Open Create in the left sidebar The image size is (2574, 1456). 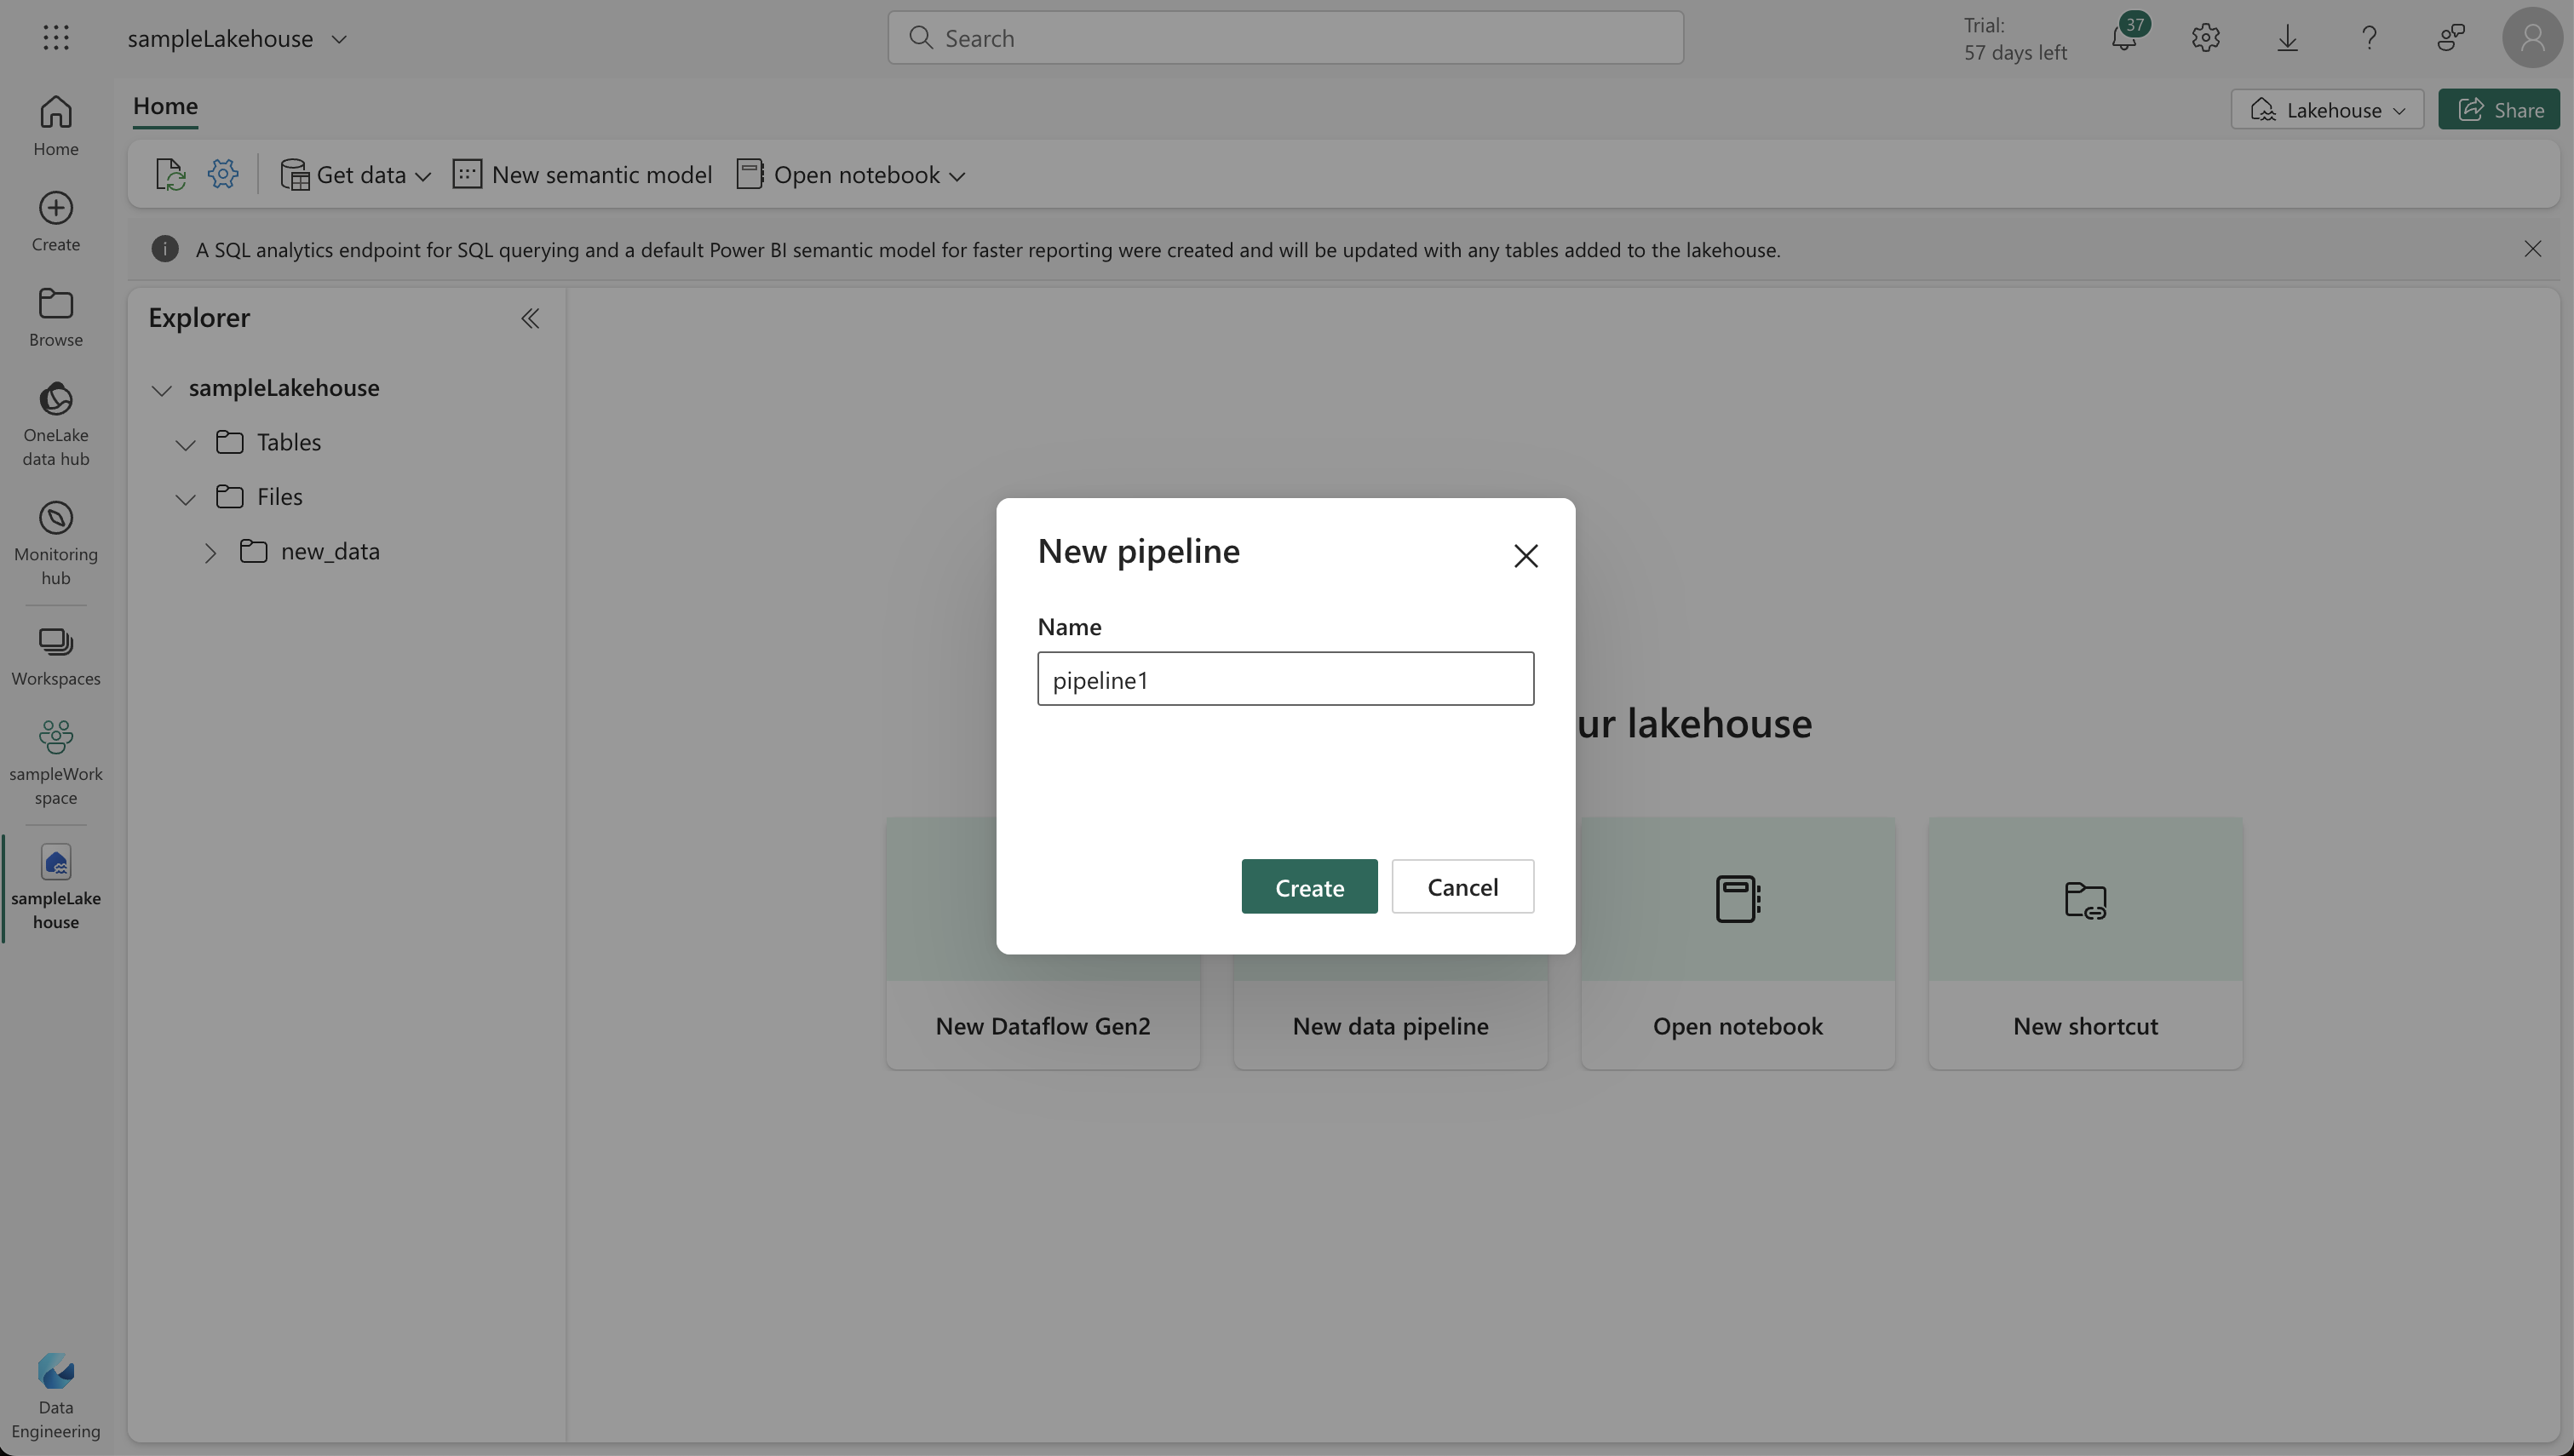[x=56, y=222]
